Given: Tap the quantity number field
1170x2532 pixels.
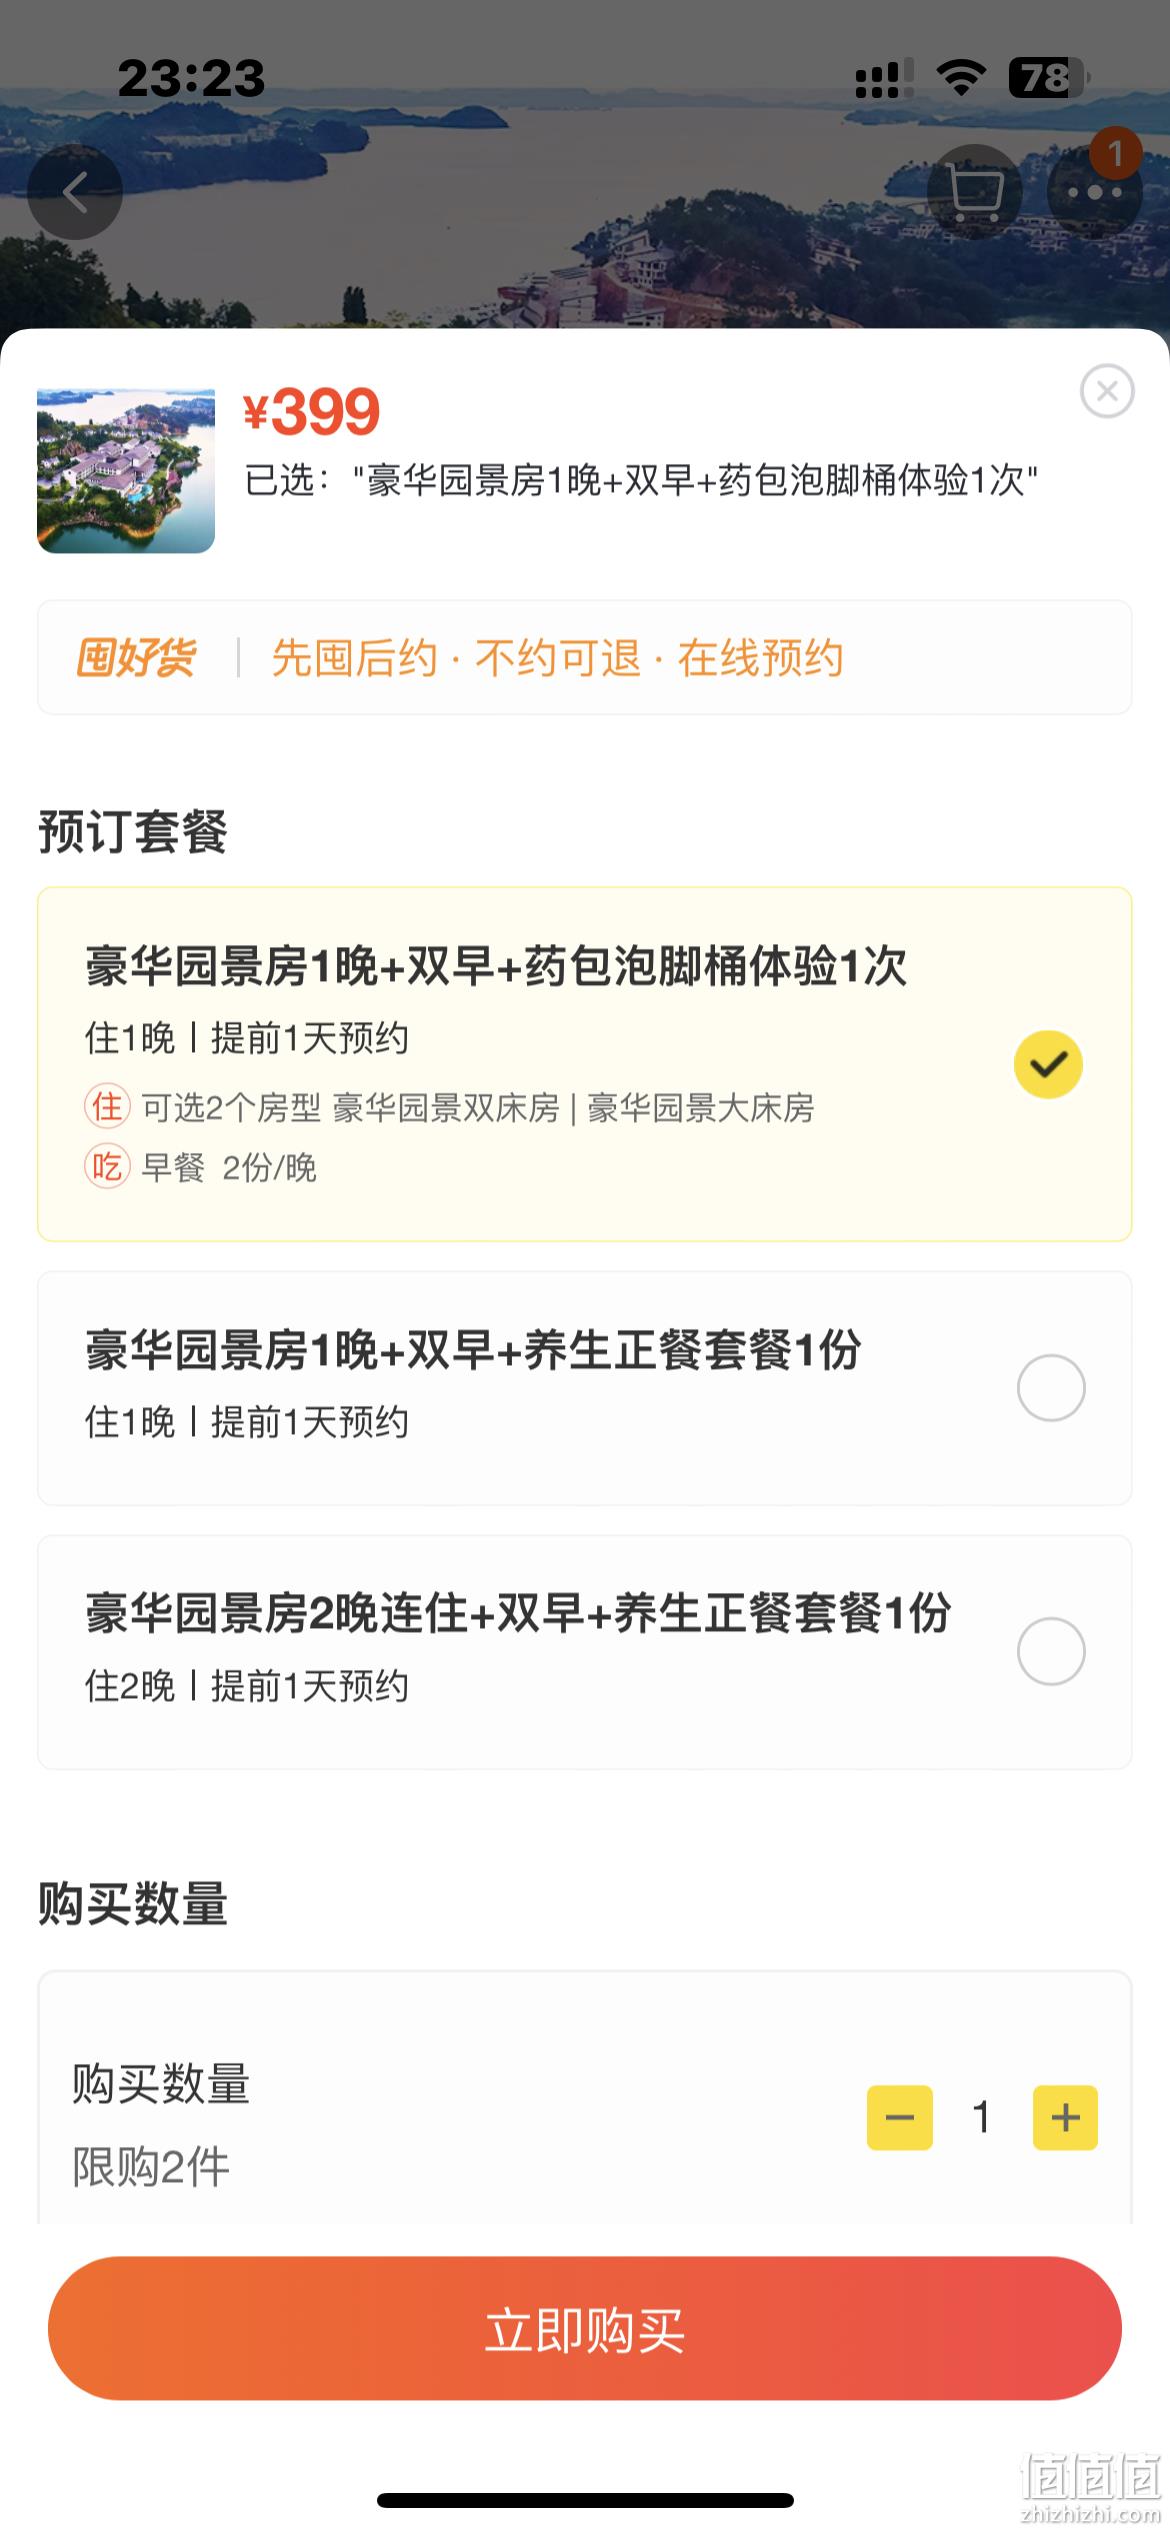Looking at the screenshot, I should tap(982, 2117).
